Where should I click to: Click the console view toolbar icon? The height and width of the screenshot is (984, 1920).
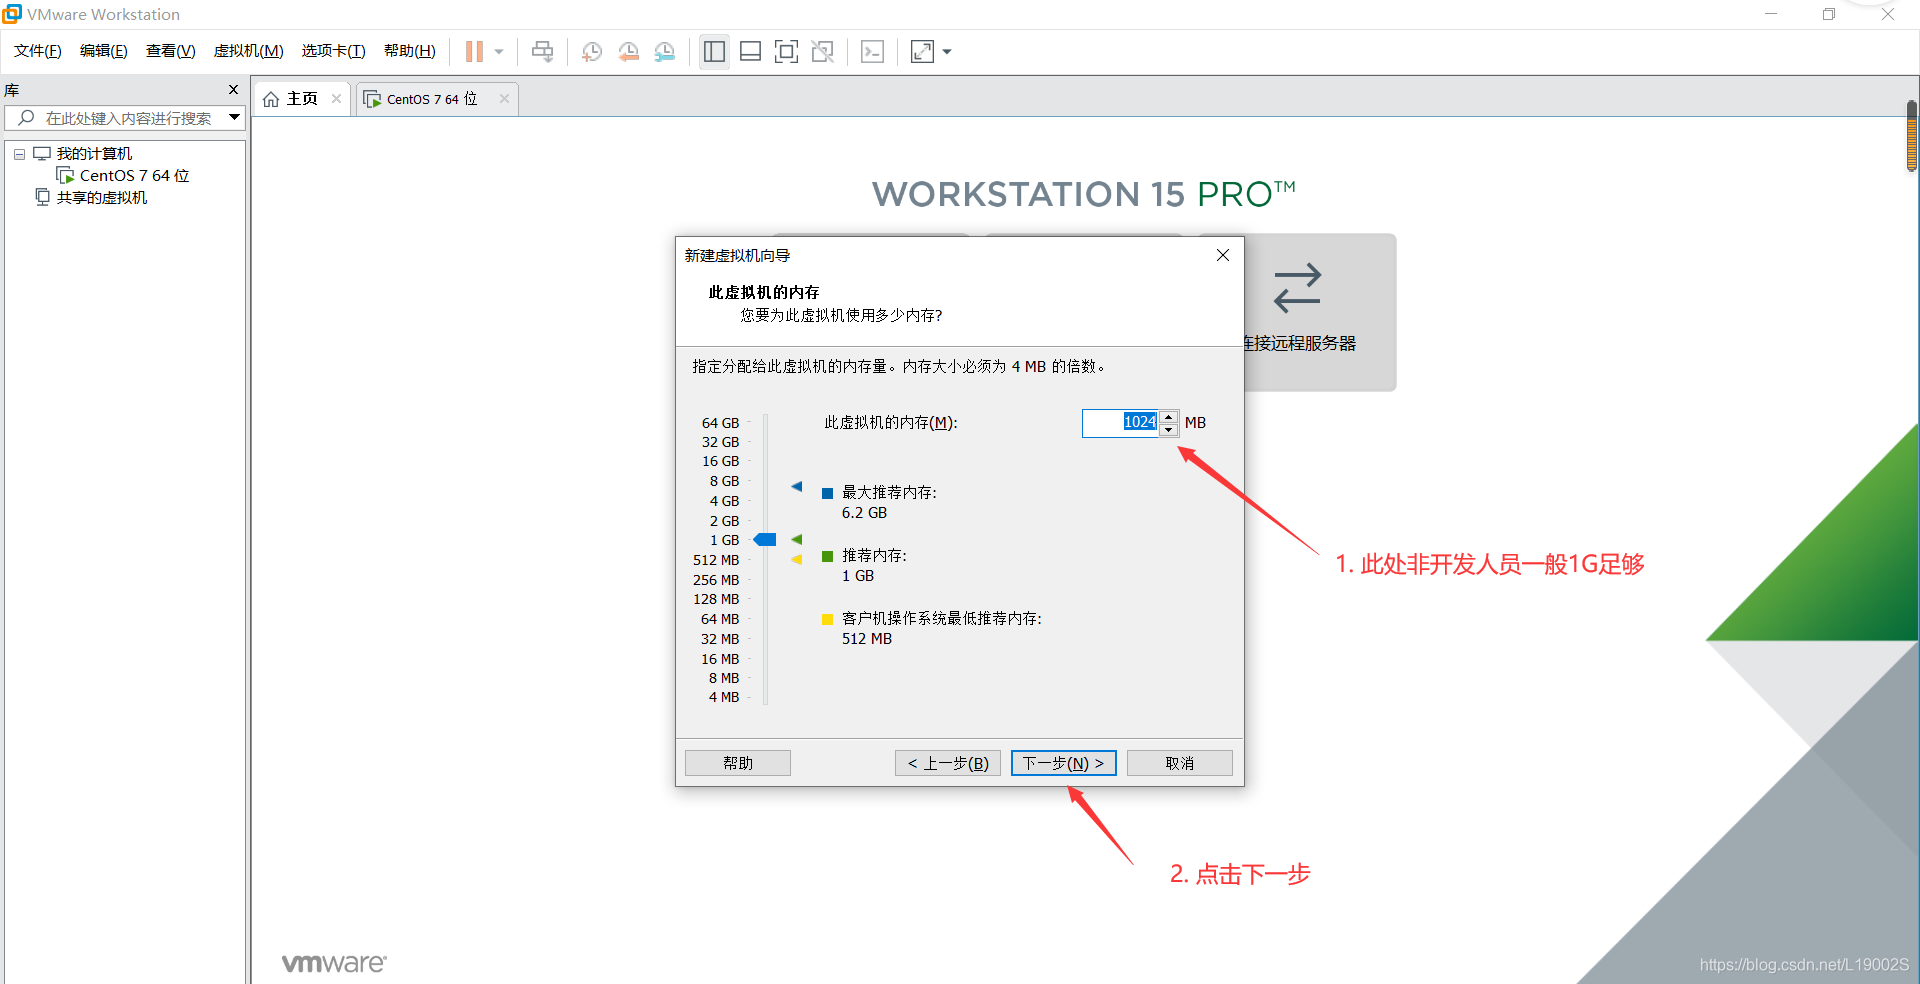(872, 52)
